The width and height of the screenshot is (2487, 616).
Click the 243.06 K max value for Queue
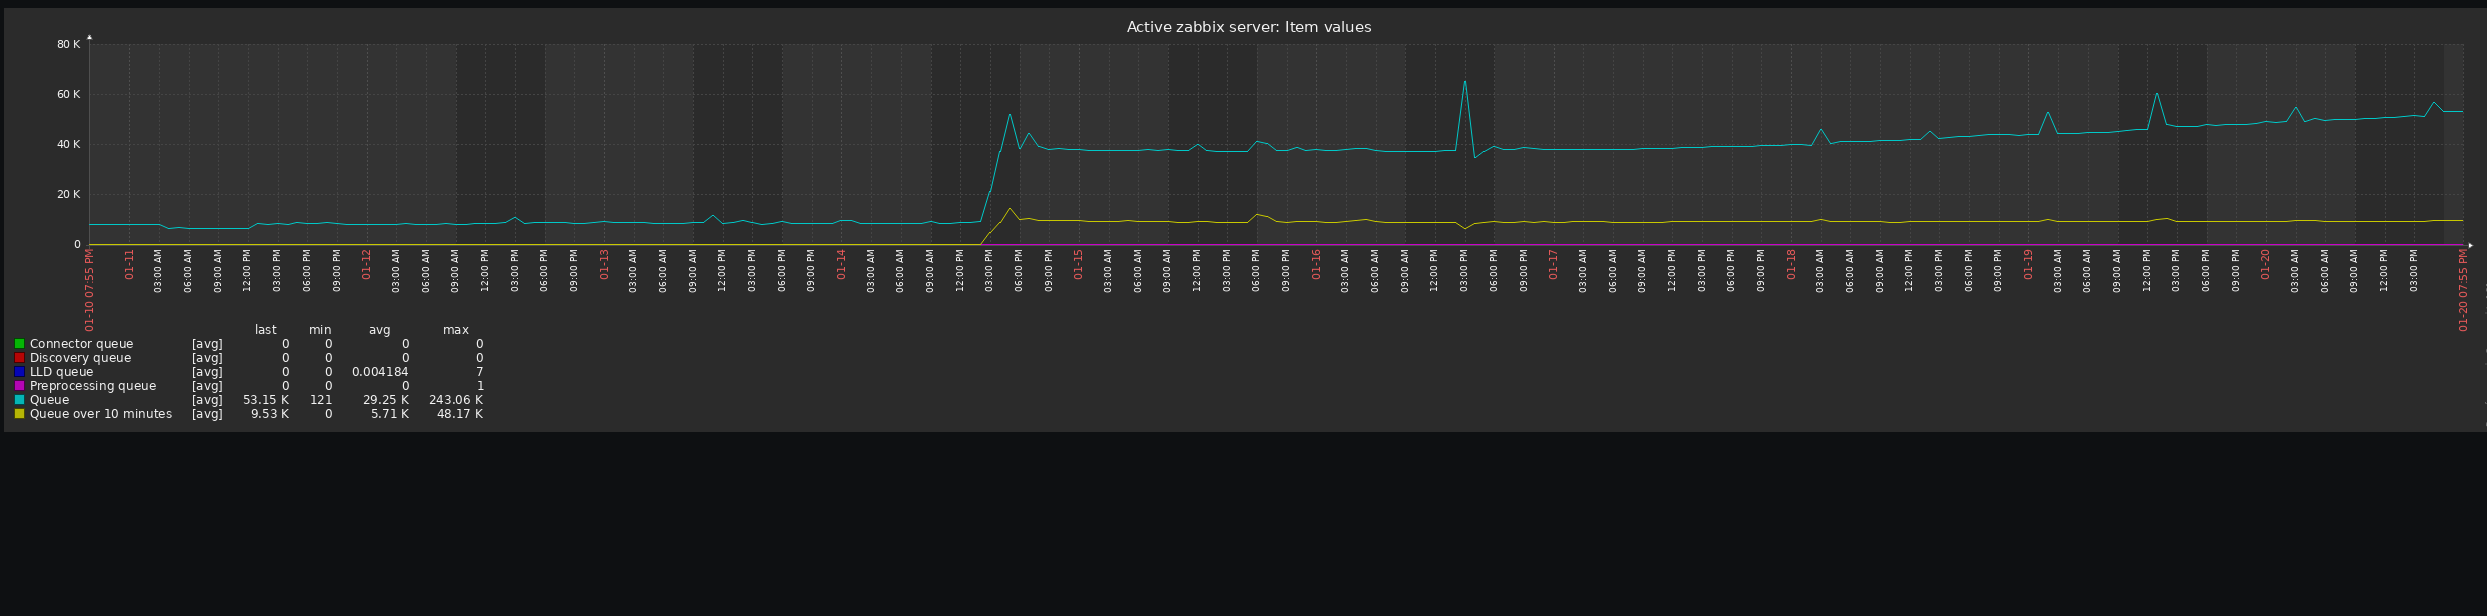tap(456, 400)
